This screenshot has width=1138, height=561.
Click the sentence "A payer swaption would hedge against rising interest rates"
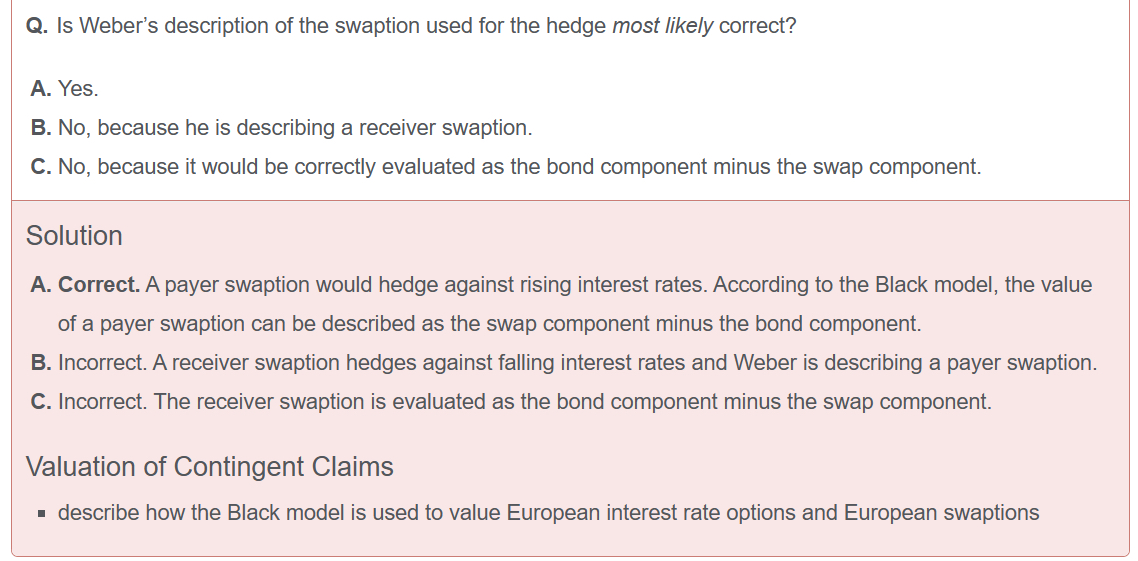coord(427,285)
